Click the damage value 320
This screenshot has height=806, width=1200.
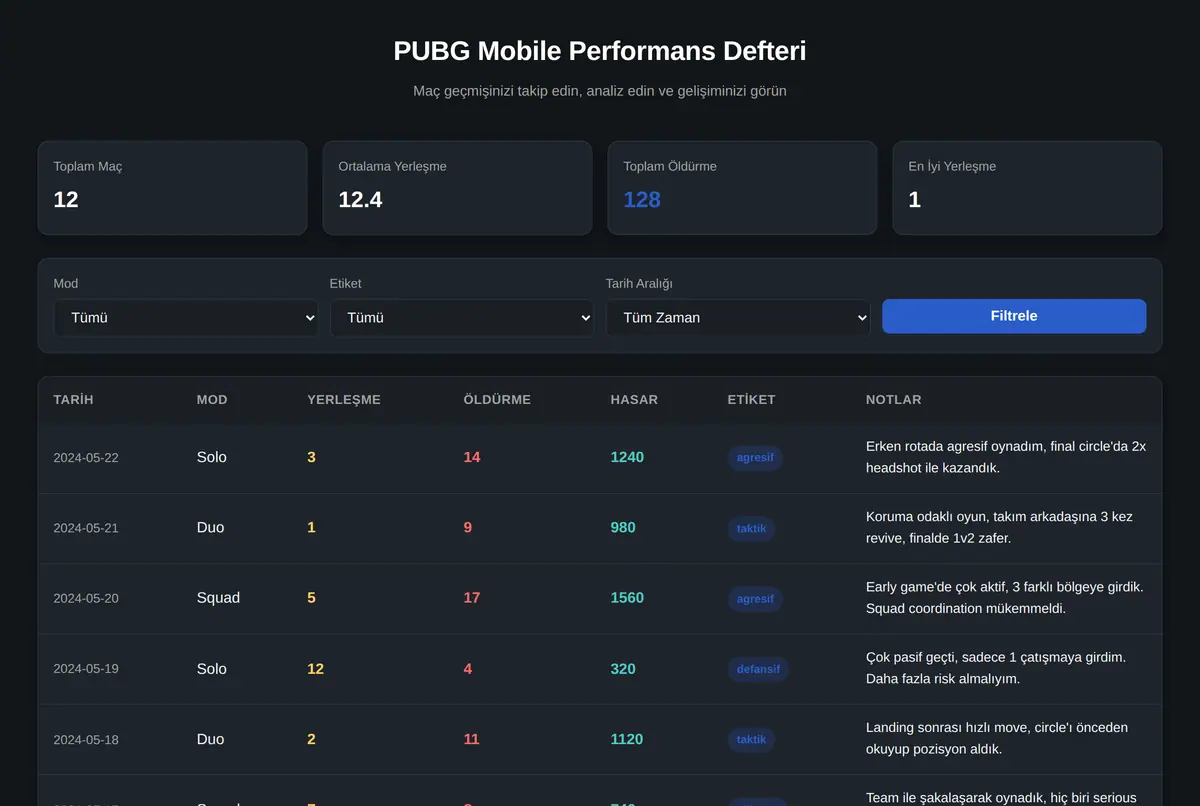click(623, 668)
